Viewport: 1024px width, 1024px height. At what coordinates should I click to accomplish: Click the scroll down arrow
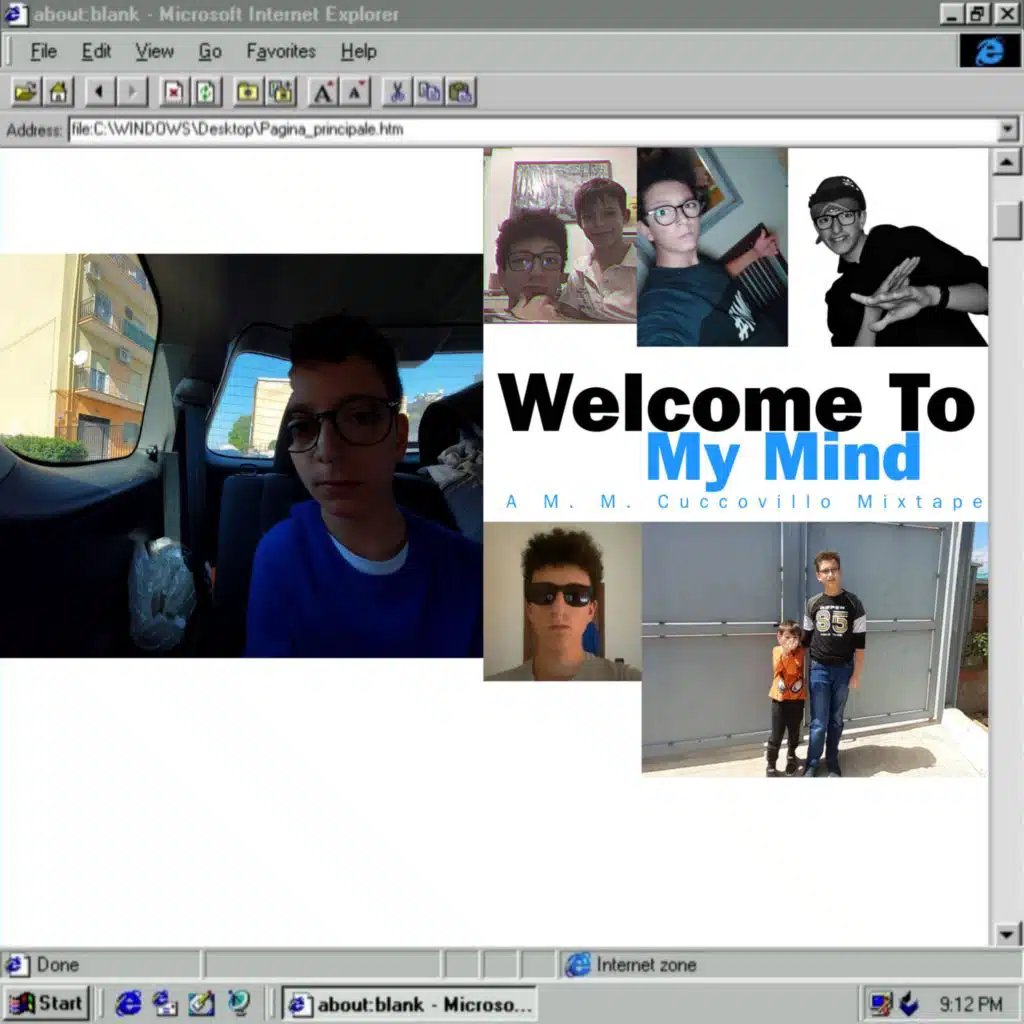pos(1006,934)
